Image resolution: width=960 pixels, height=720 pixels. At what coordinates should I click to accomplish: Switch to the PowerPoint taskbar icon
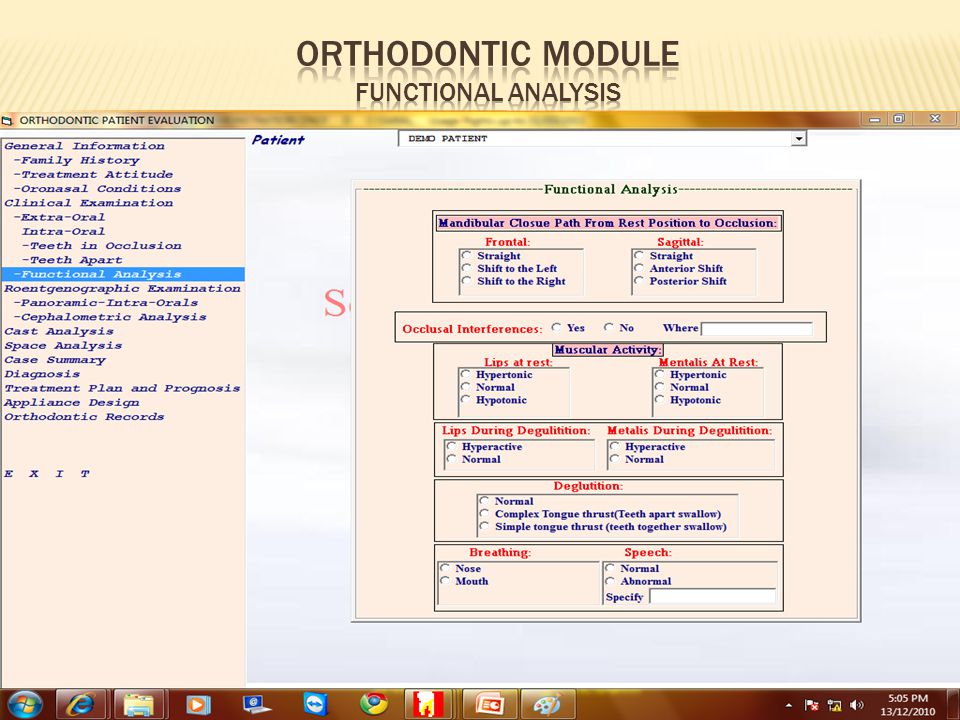[x=488, y=704]
